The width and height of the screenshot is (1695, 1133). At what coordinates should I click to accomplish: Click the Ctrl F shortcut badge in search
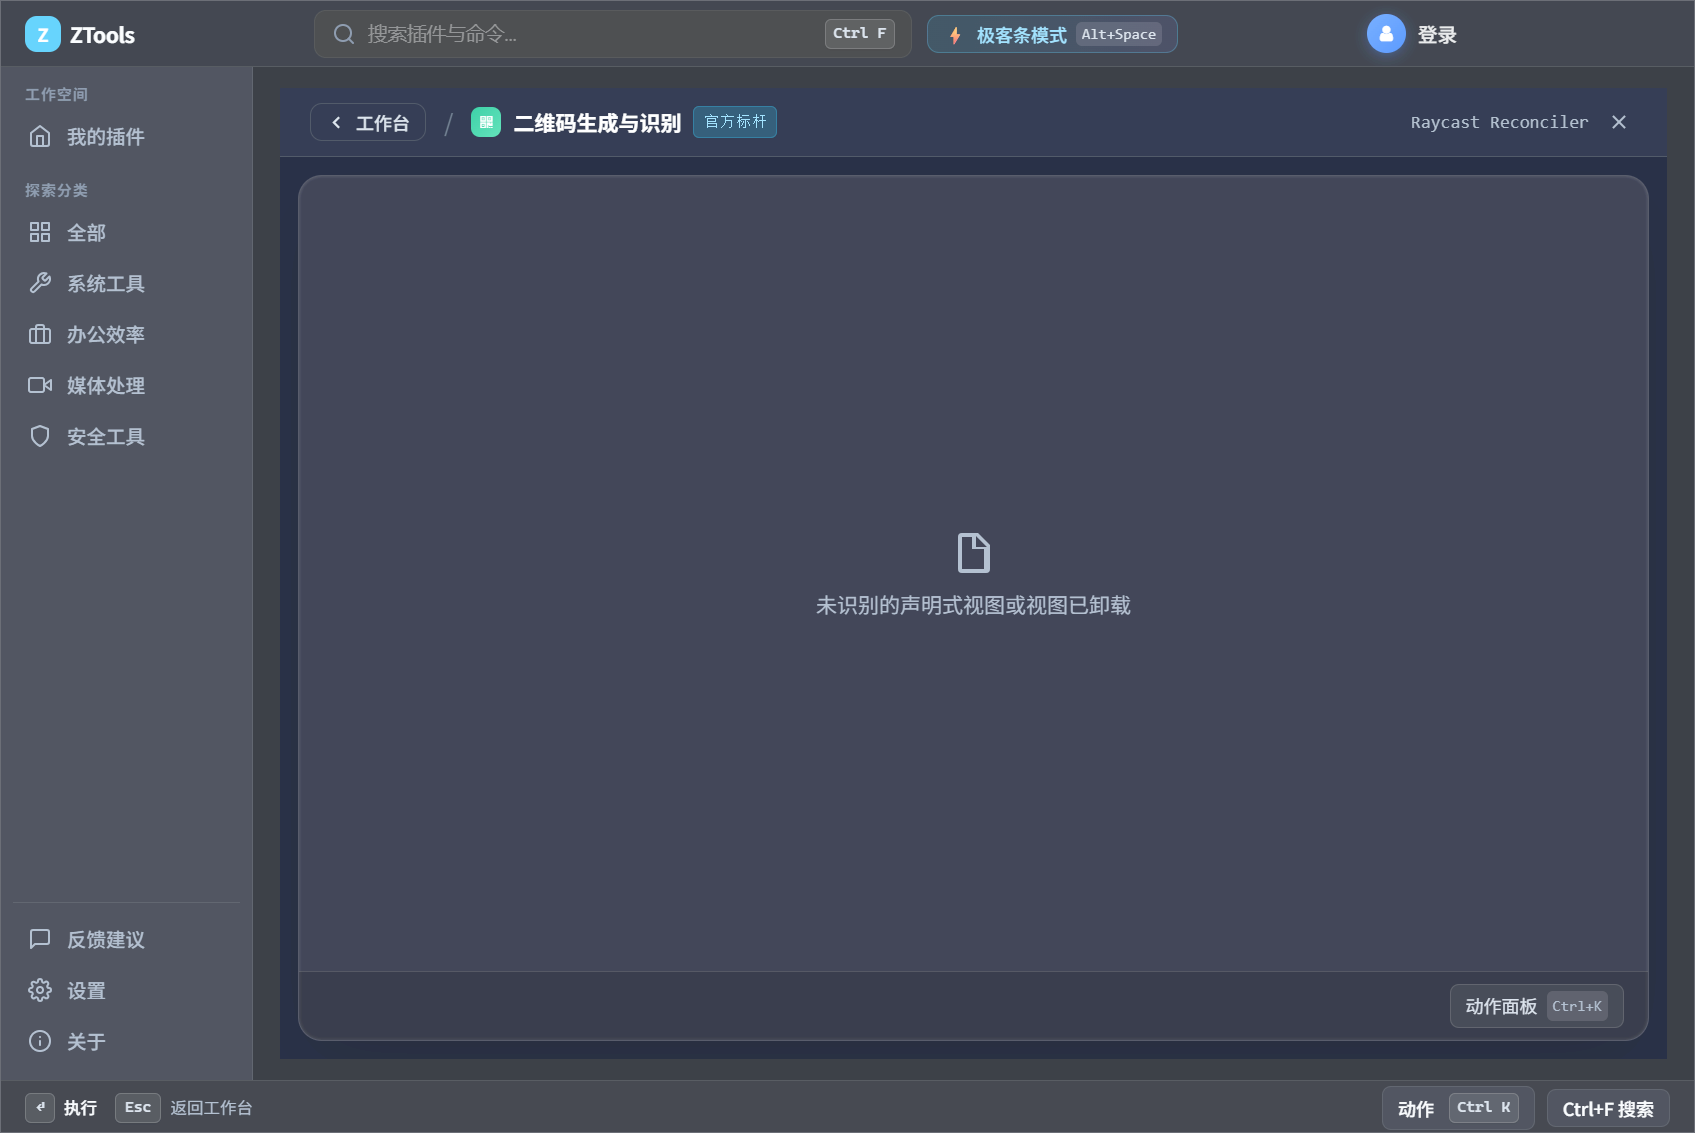click(859, 34)
